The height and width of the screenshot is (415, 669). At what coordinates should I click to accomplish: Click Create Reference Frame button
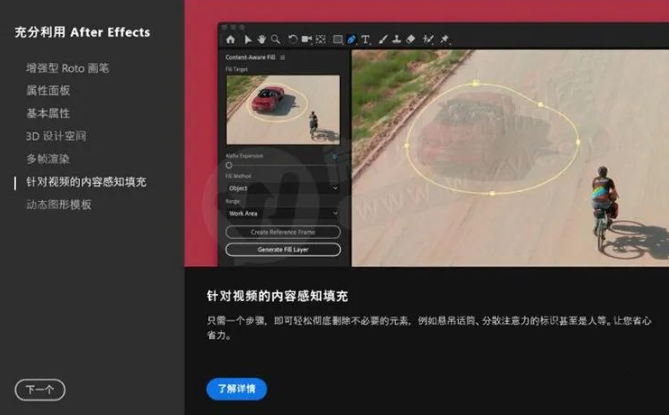(283, 232)
